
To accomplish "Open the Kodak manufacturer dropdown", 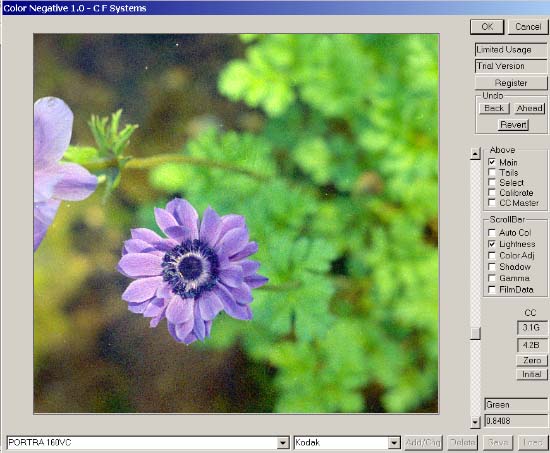I will 394,443.
